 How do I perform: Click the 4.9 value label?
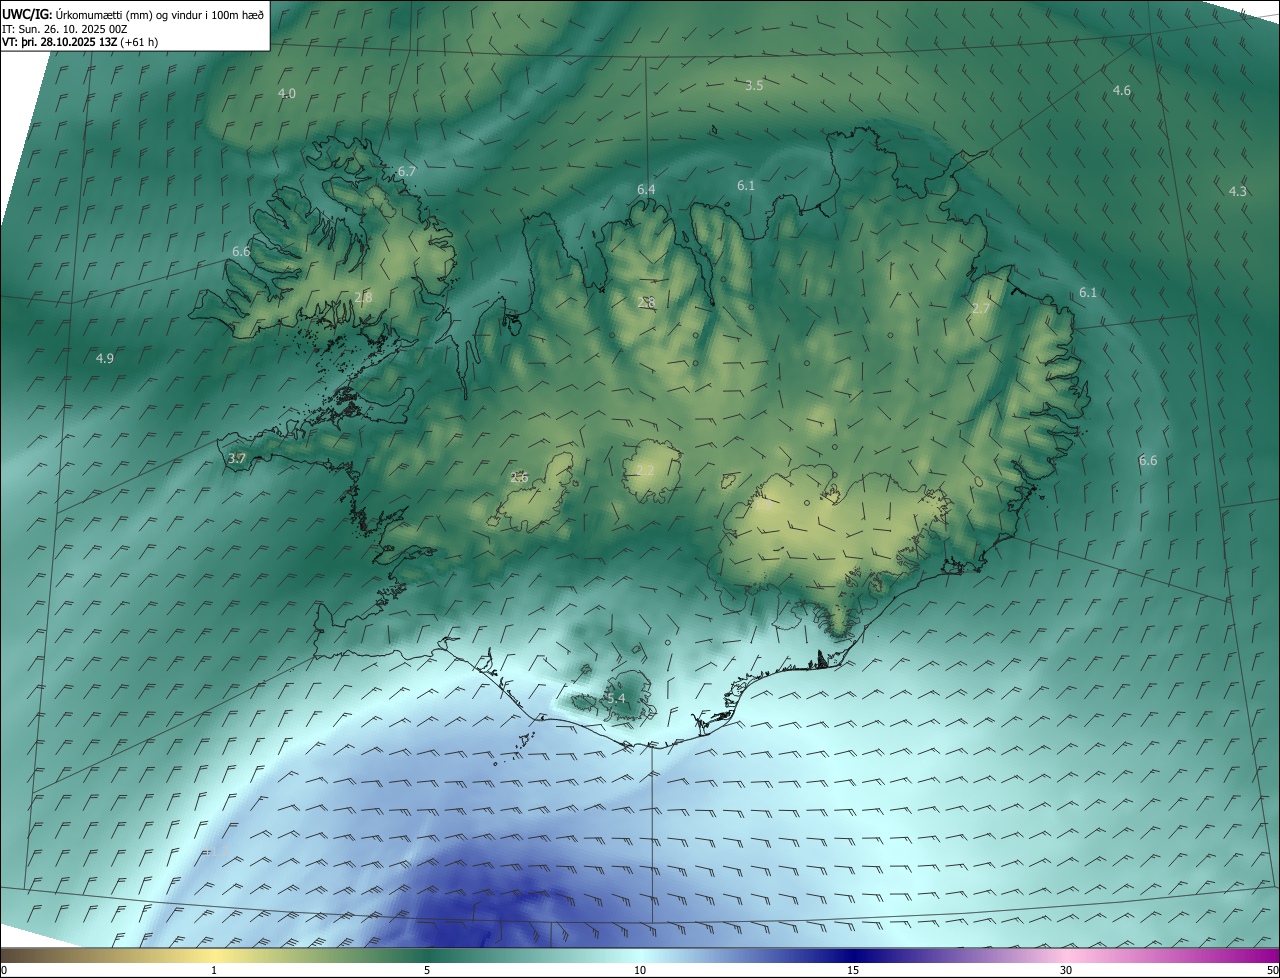coord(104,358)
